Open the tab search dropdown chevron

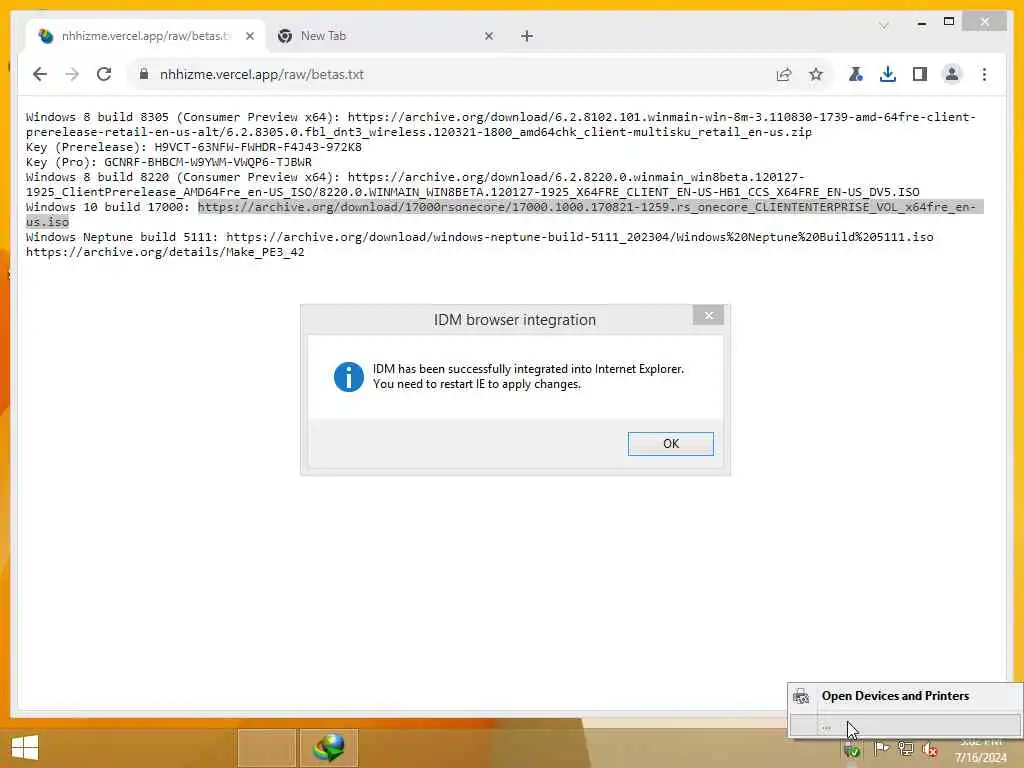[x=884, y=25]
